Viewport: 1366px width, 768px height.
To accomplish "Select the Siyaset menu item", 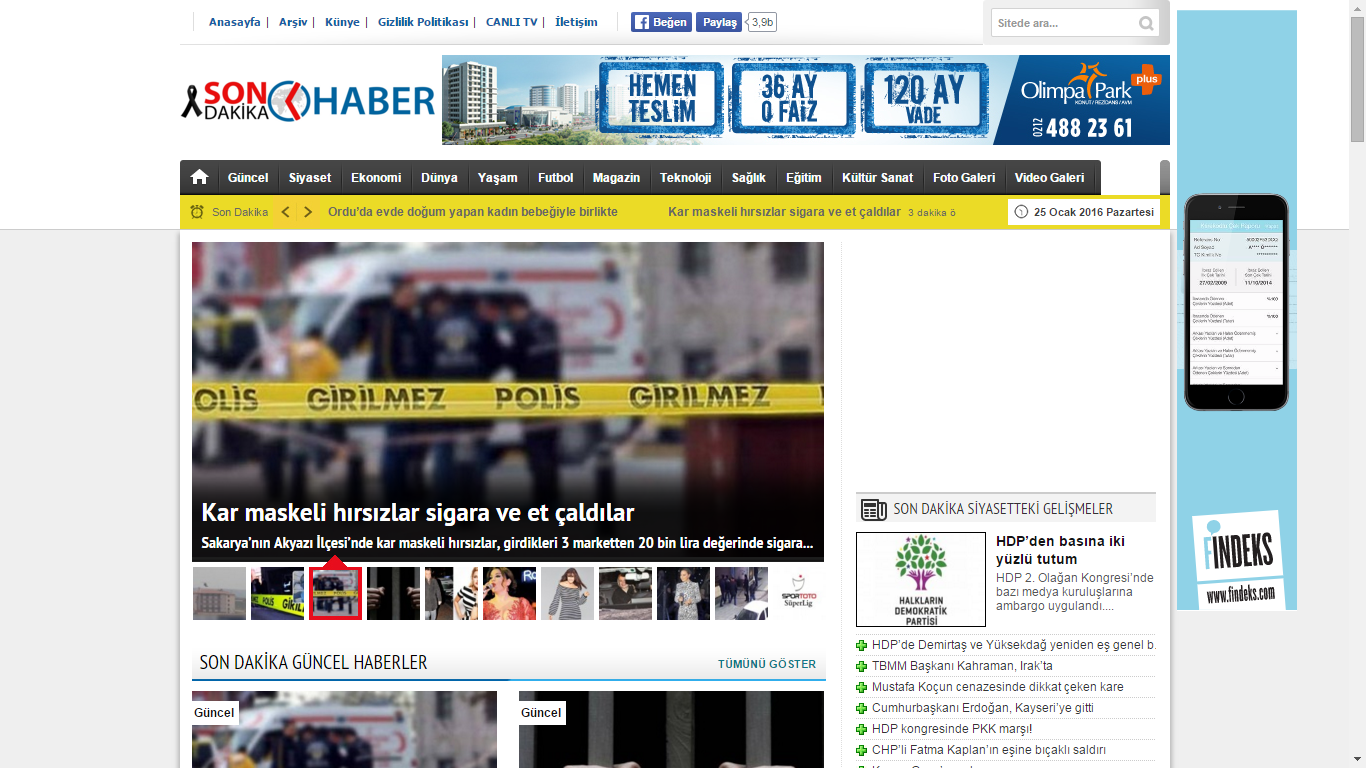I will click(310, 177).
